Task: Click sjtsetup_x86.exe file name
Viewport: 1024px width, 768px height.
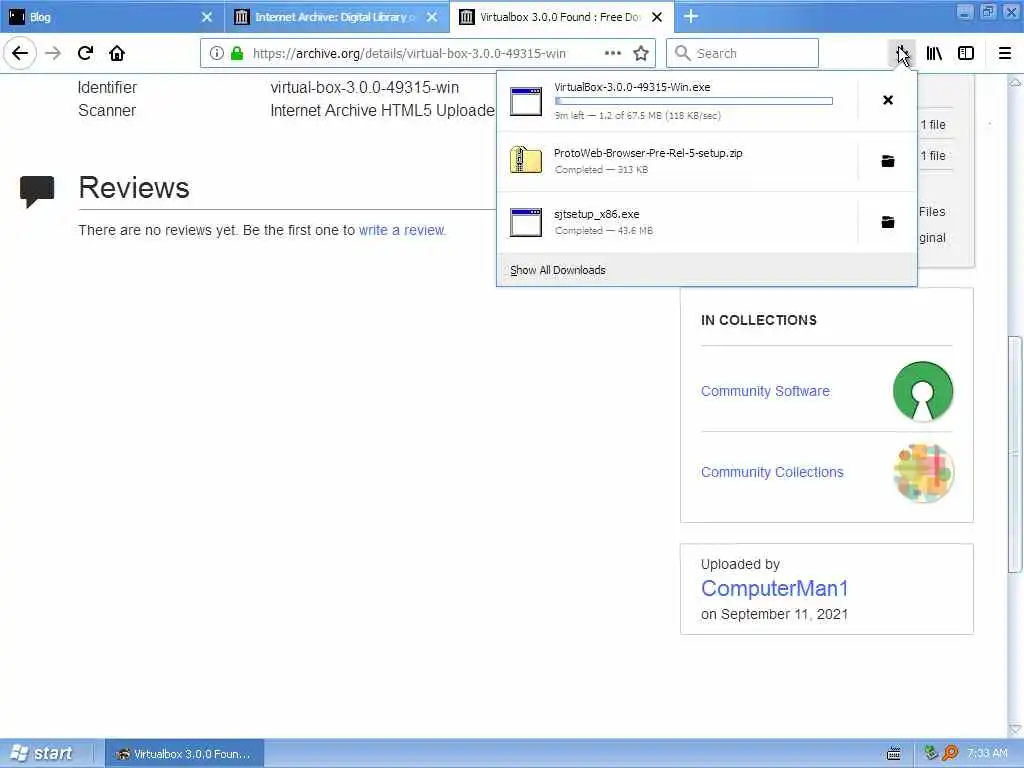Action: pyautogui.click(x=596, y=214)
